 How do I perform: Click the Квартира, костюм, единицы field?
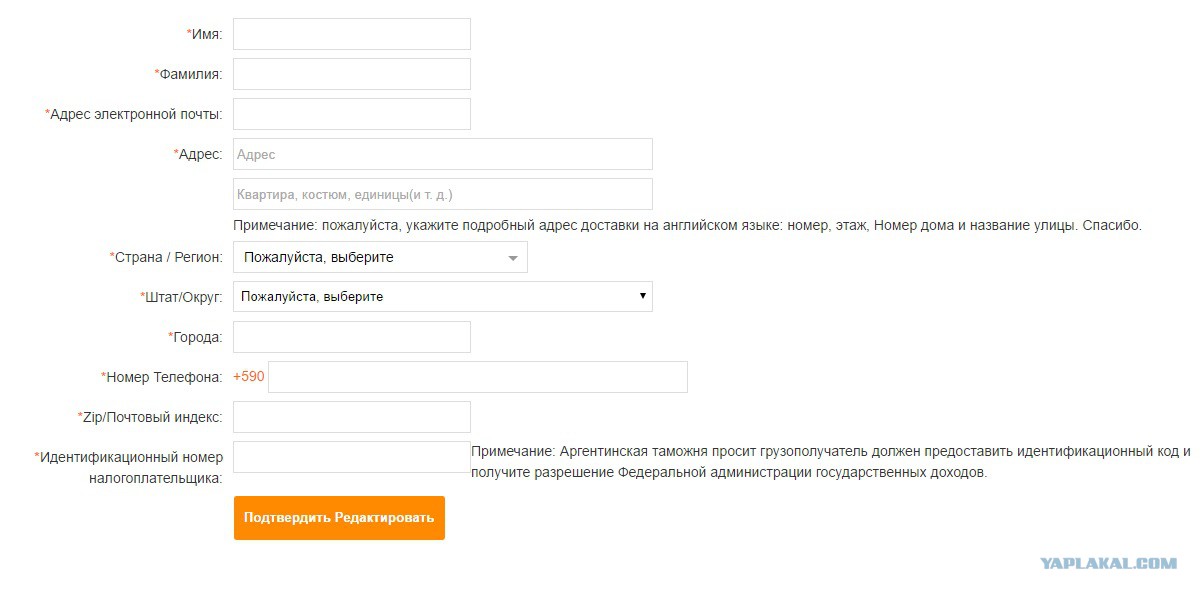442,194
